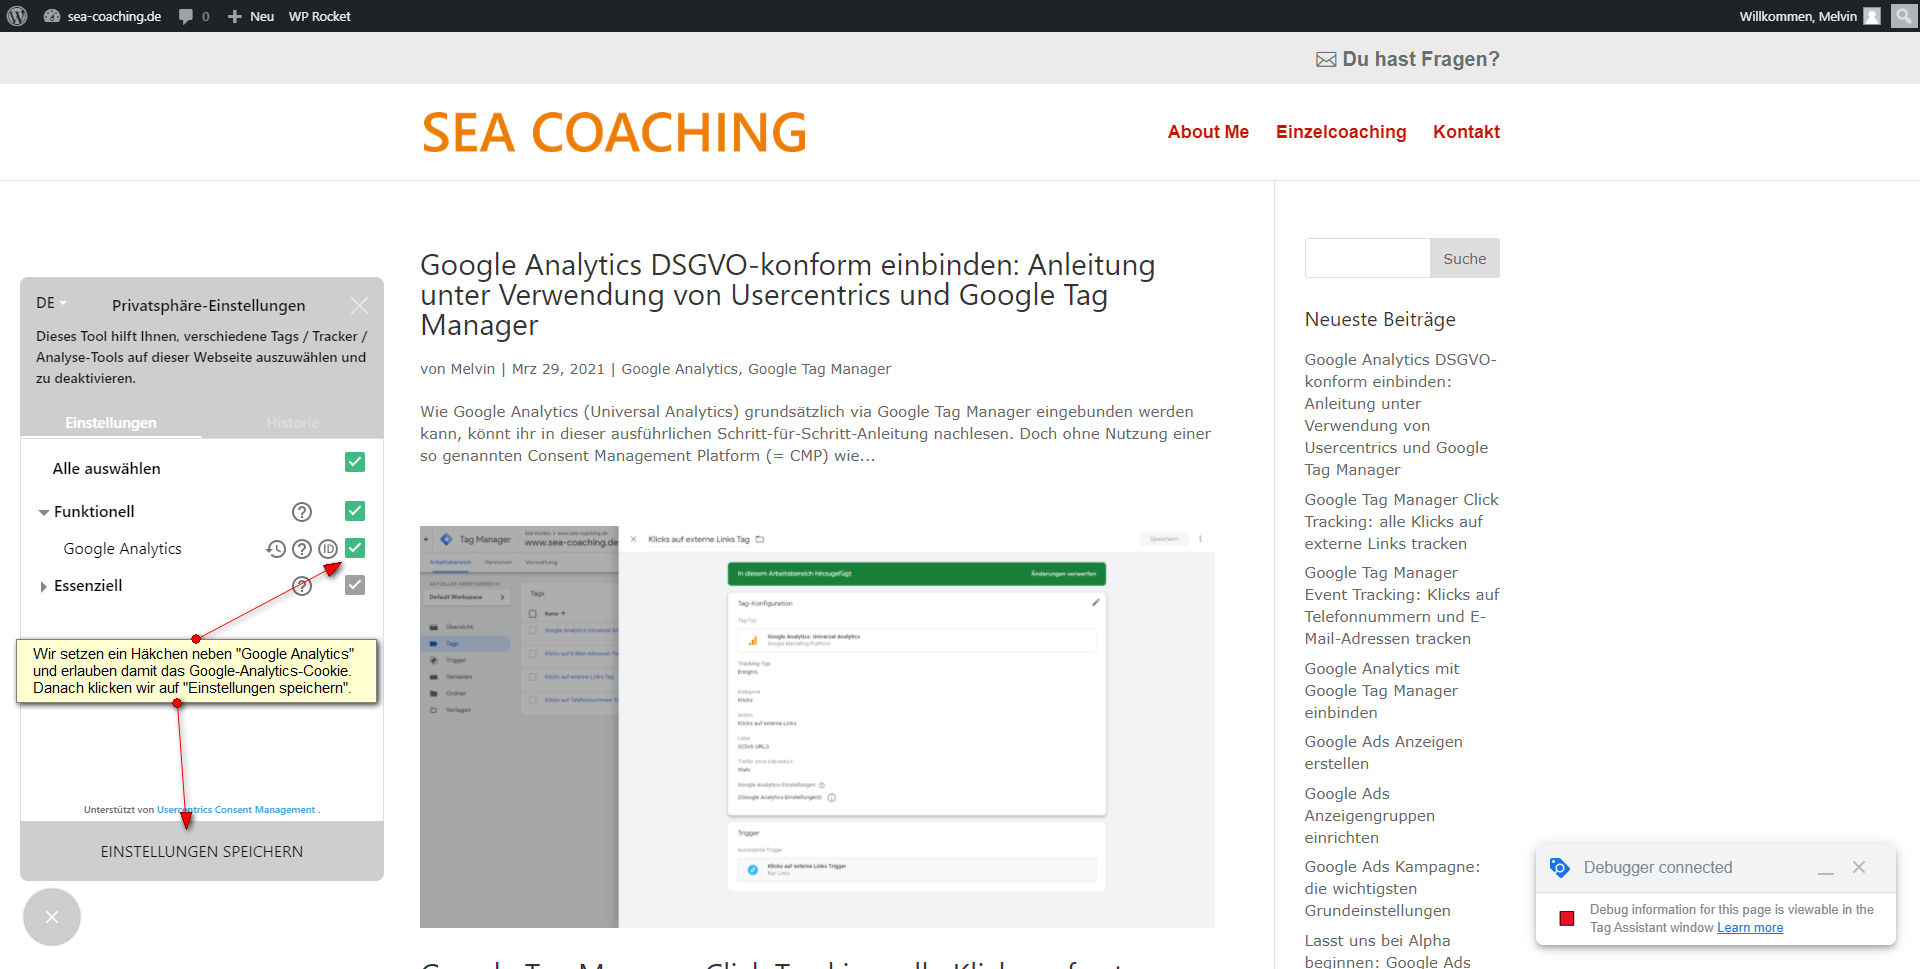Click the Suche button
Screen dimensions: 1920x969
1465,258
